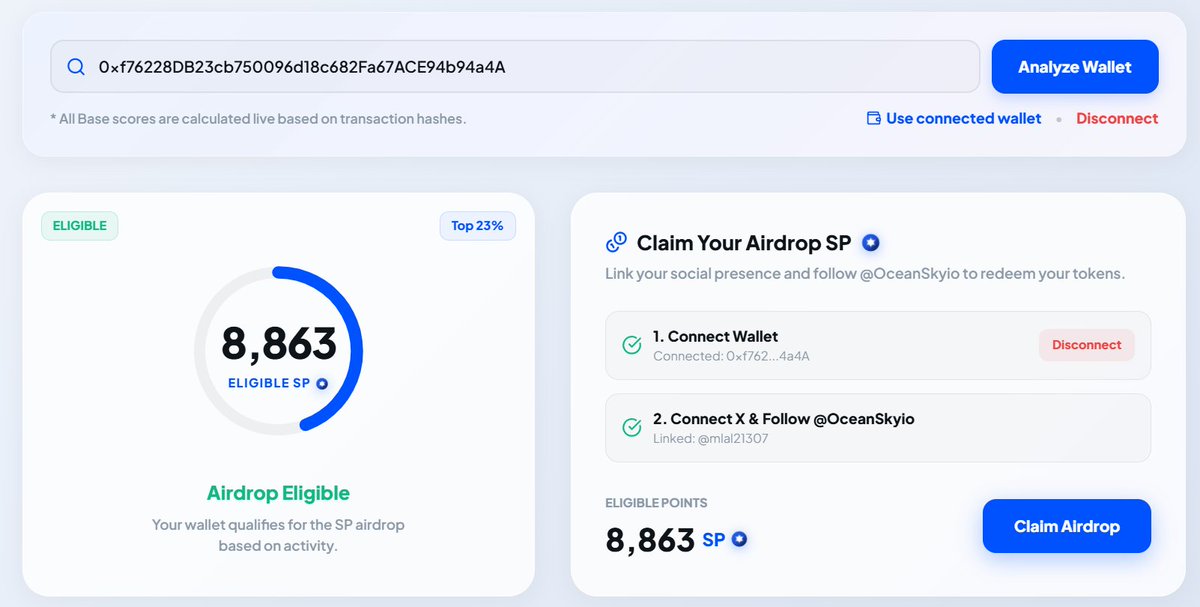Click the SP token icon beside eligible points total
This screenshot has height=607, width=1200.
(739, 540)
